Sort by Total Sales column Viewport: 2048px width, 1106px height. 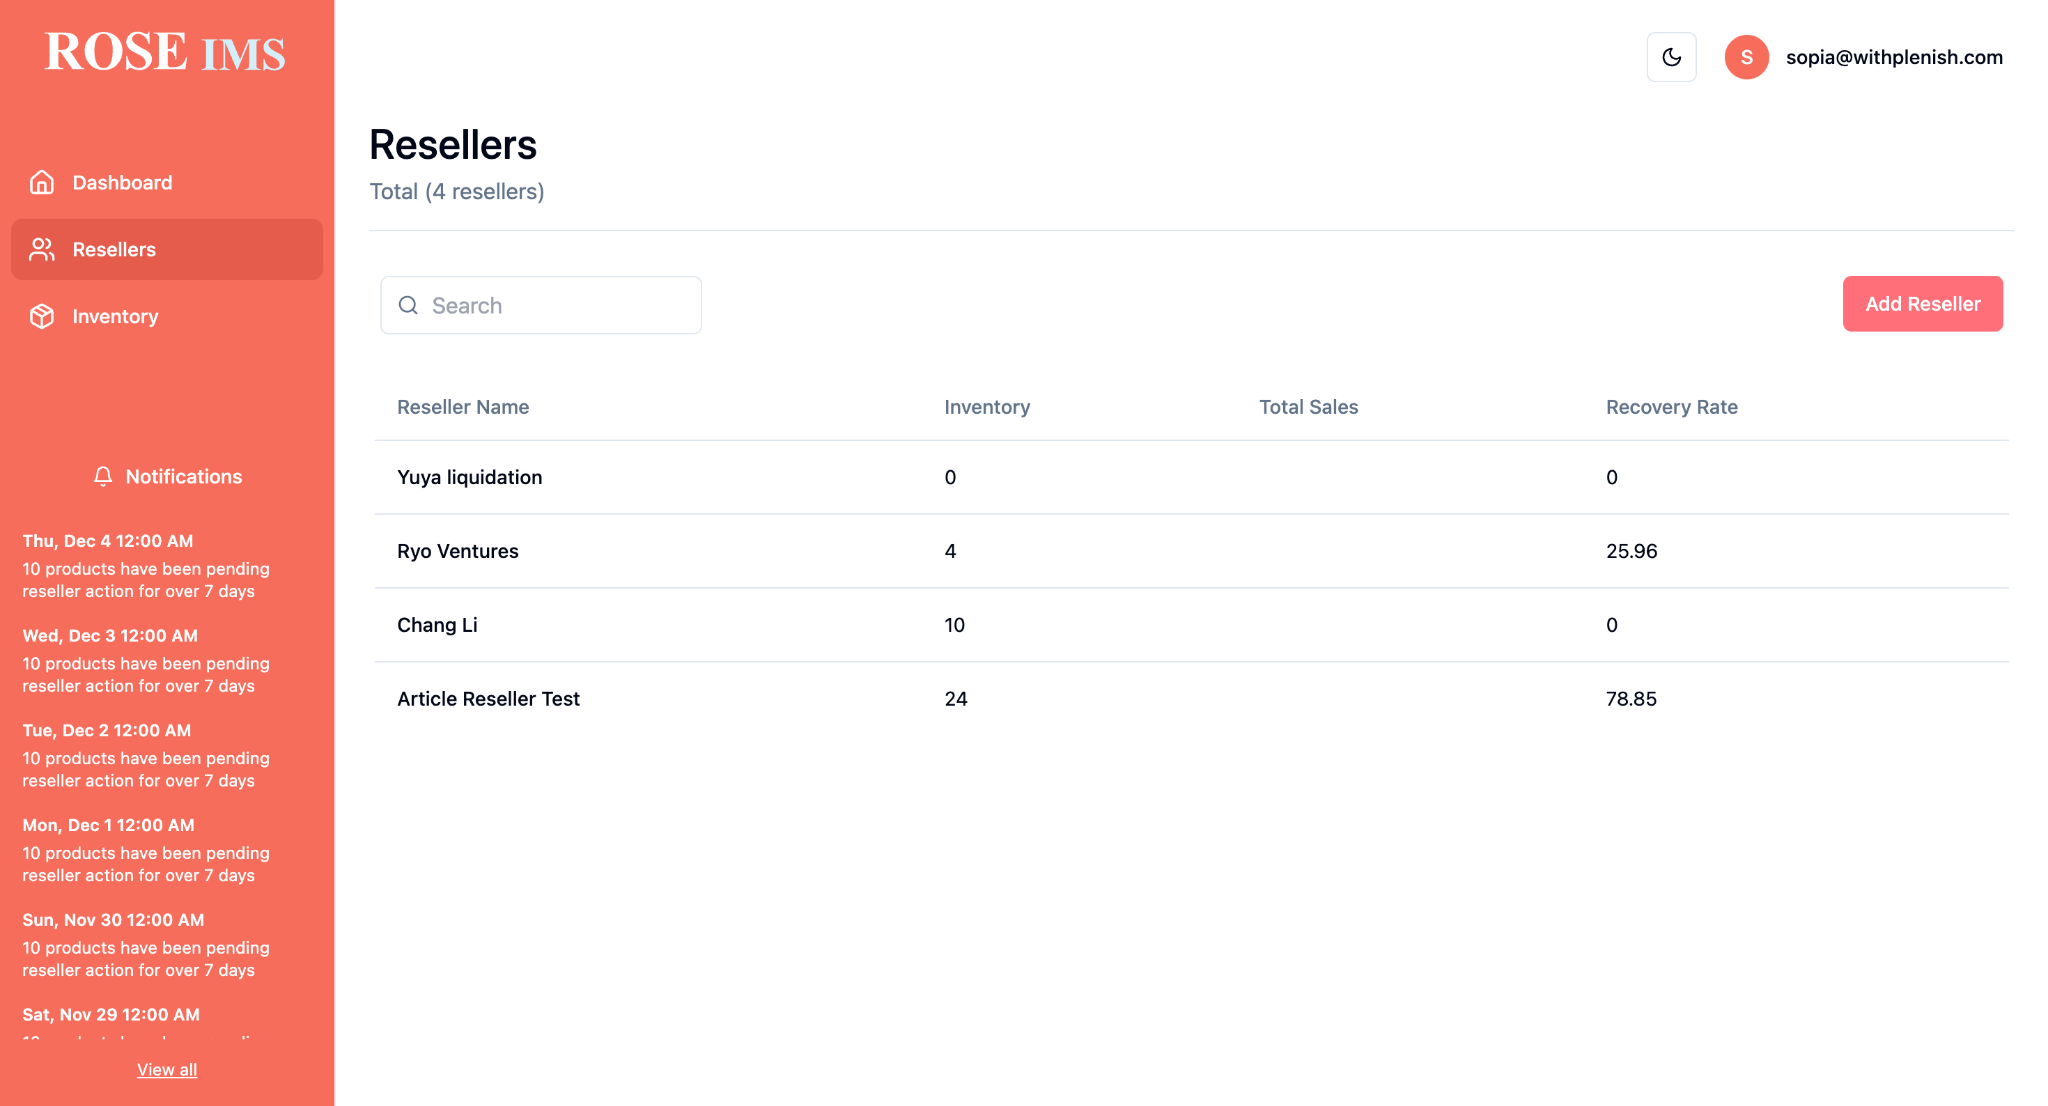coord(1308,407)
